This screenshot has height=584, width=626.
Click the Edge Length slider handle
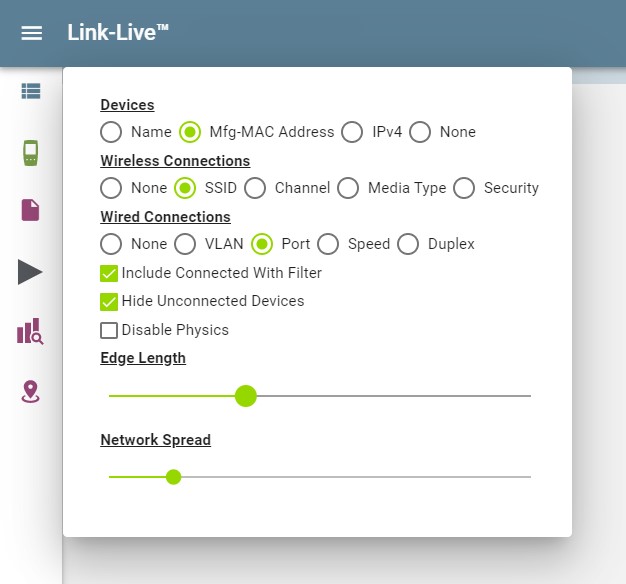pyautogui.click(x=246, y=396)
